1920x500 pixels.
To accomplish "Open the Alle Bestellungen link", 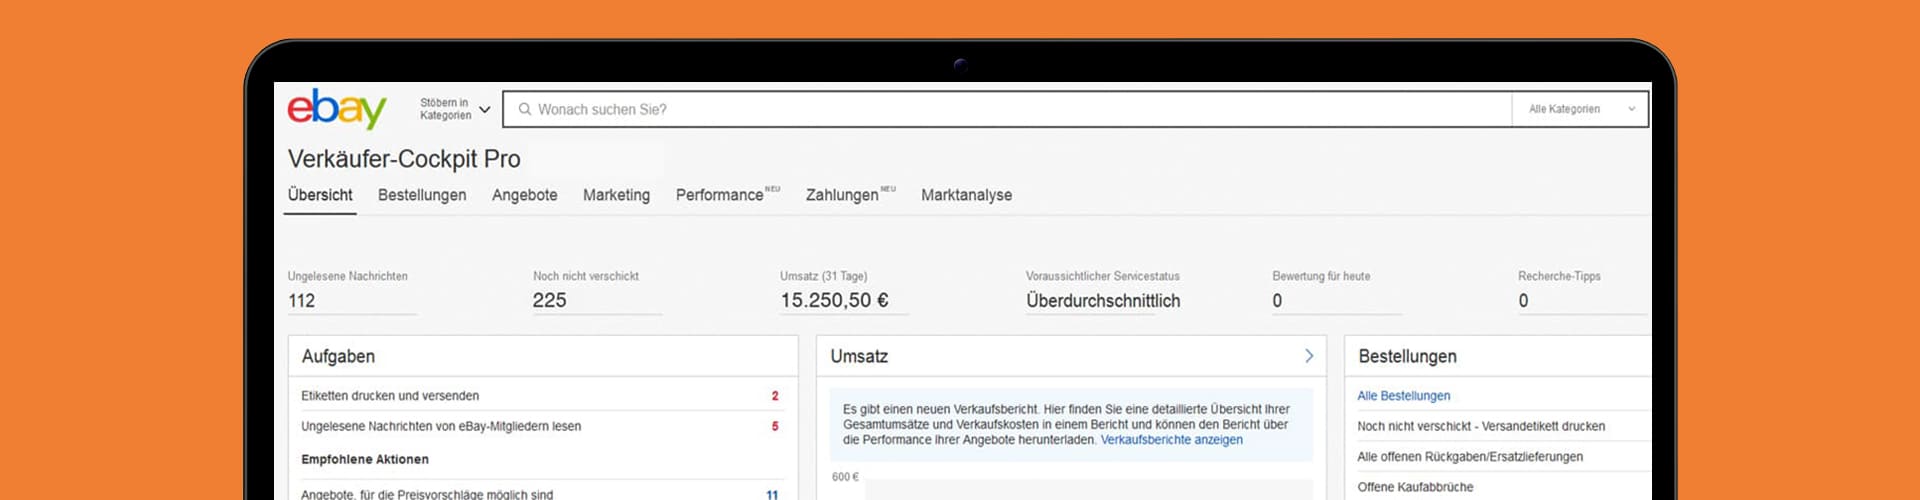I will click(x=1403, y=396).
